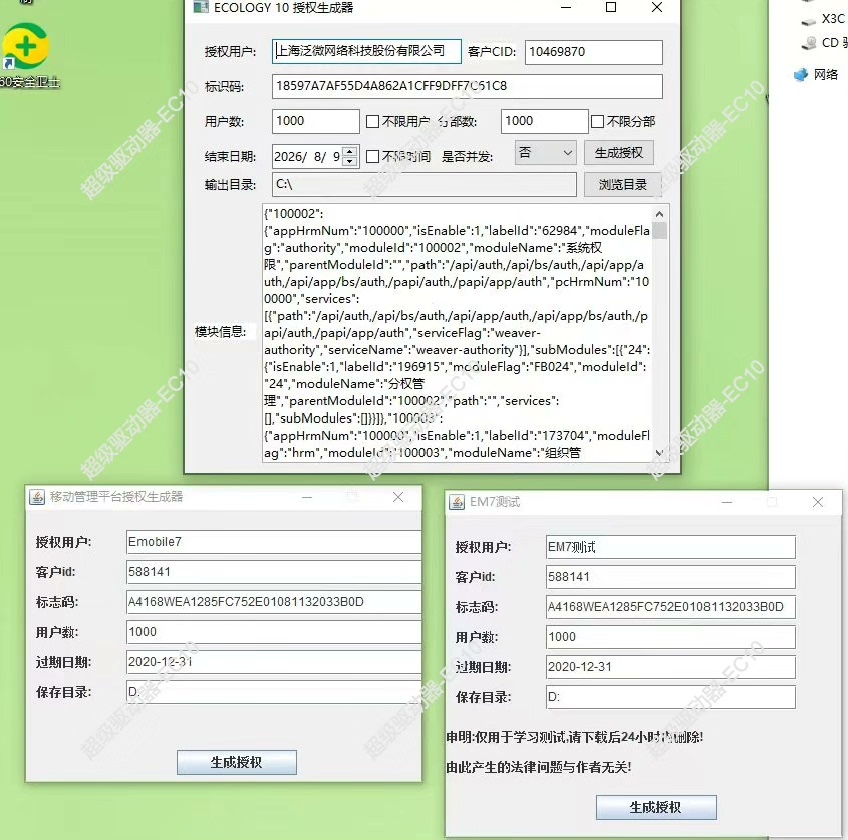Close the mobile platform generator window
Viewport: 848px width, 840px height.
pos(398,497)
